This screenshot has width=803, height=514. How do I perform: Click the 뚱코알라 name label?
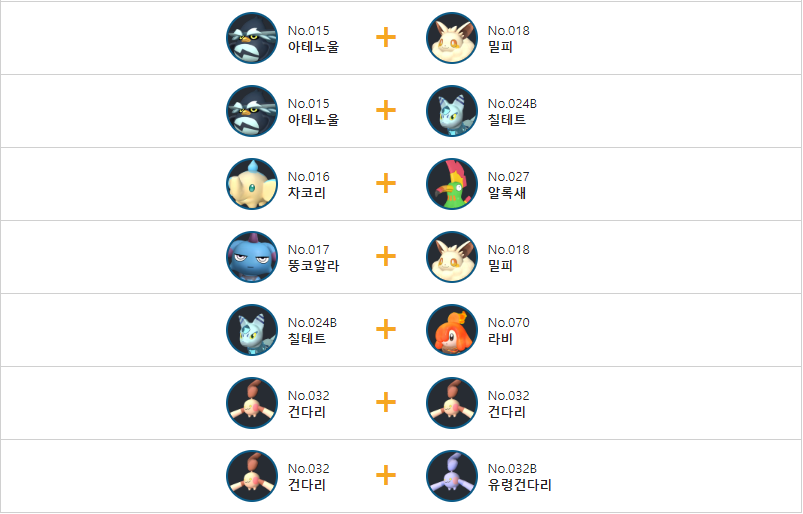[313, 266]
